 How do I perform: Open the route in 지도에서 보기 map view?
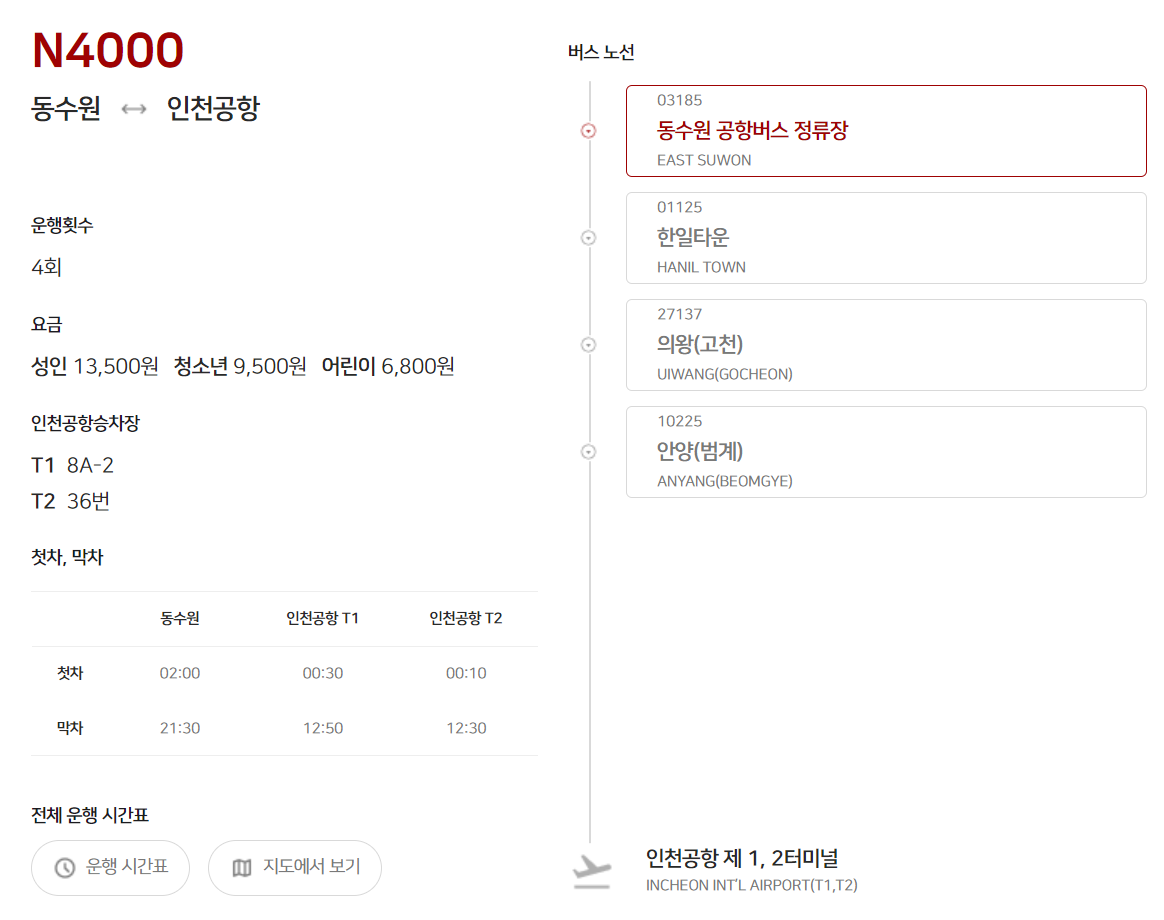[x=294, y=868]
